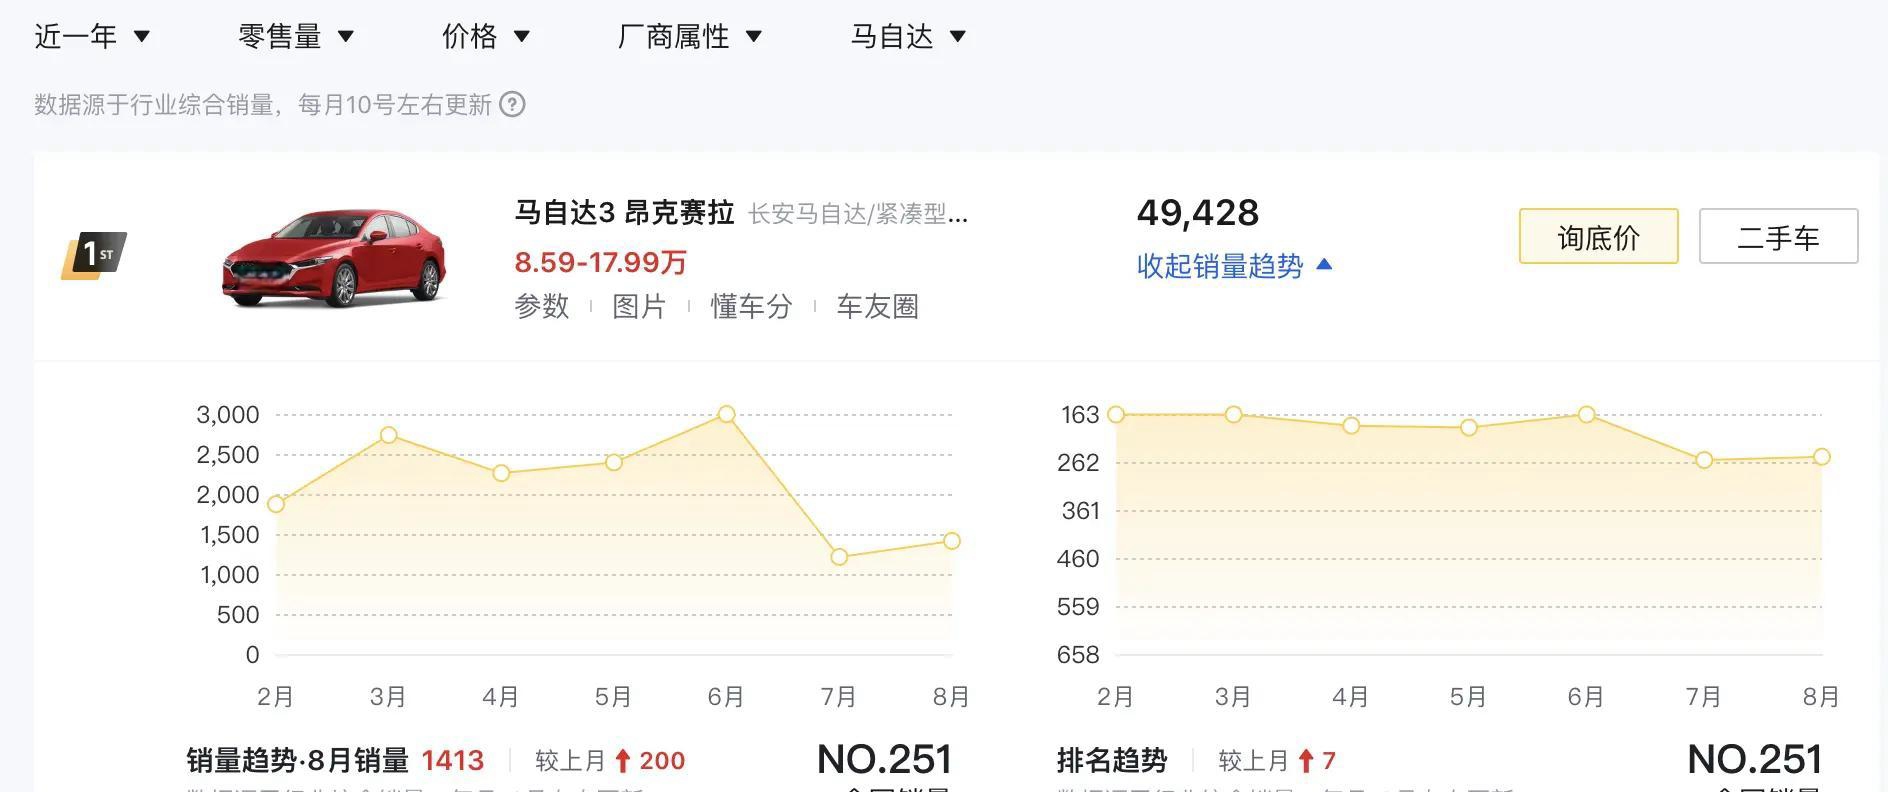Screen dimensions: 1888x792
Task: Open the 图片 photos link
Action: click(x=639, y=306)
